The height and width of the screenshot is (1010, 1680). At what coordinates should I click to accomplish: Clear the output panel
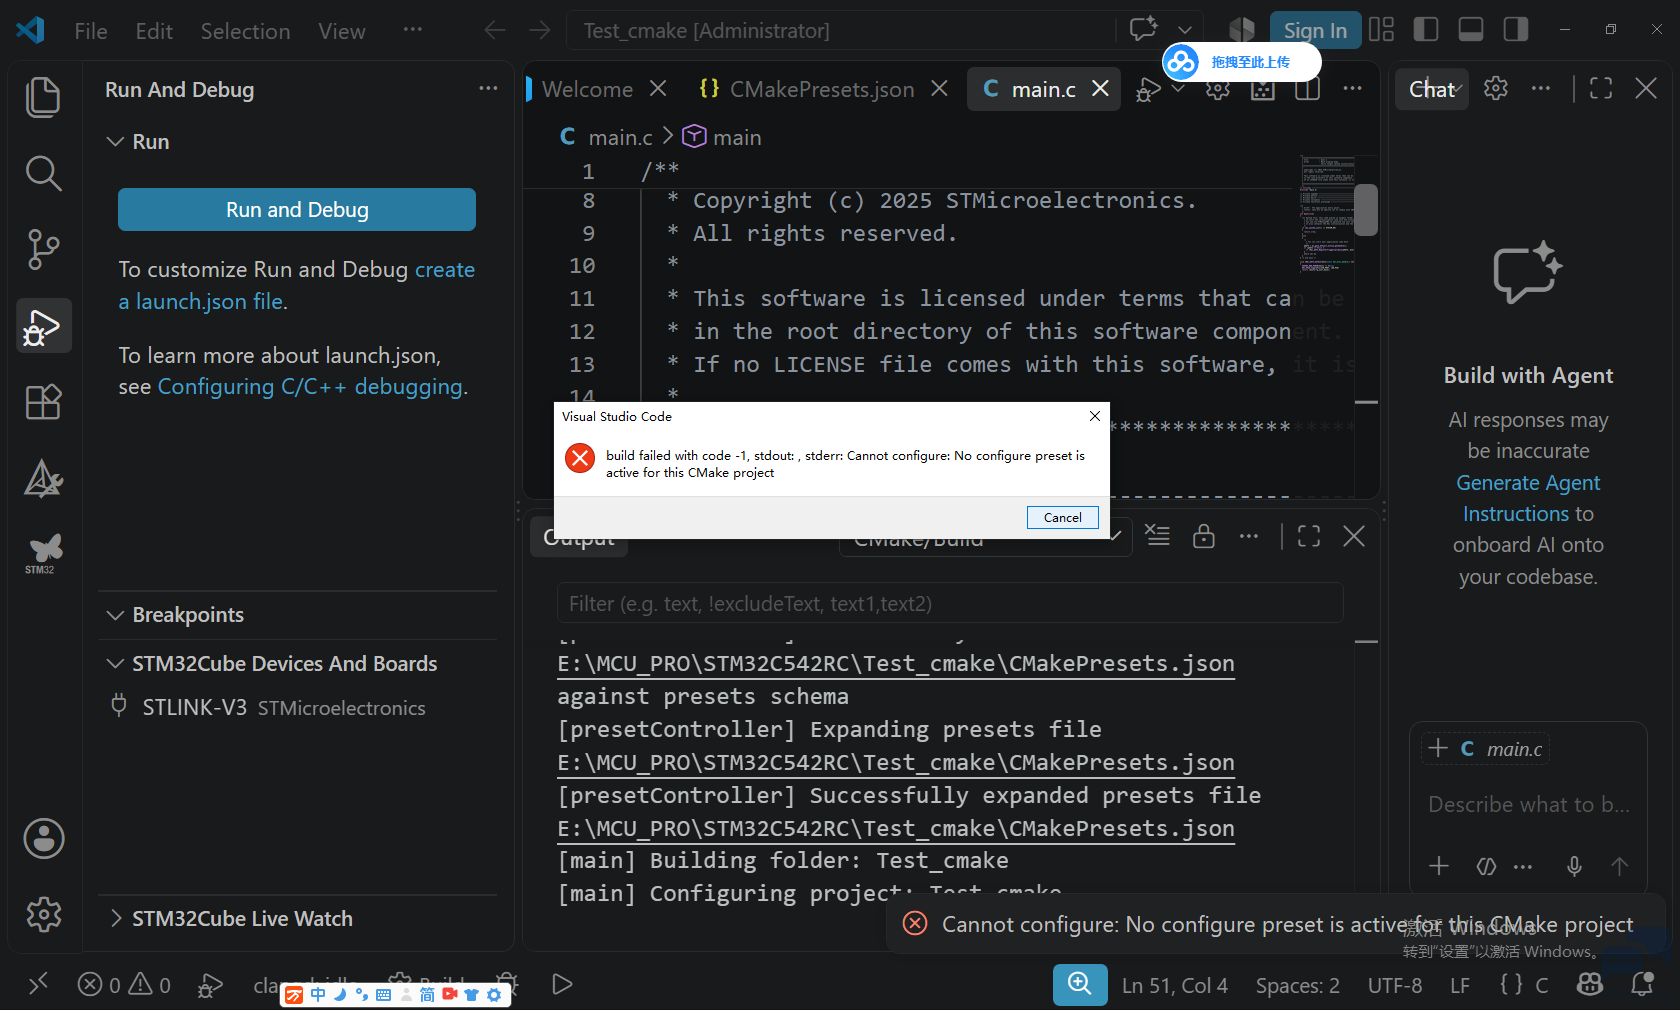(x=1157, y=536)
